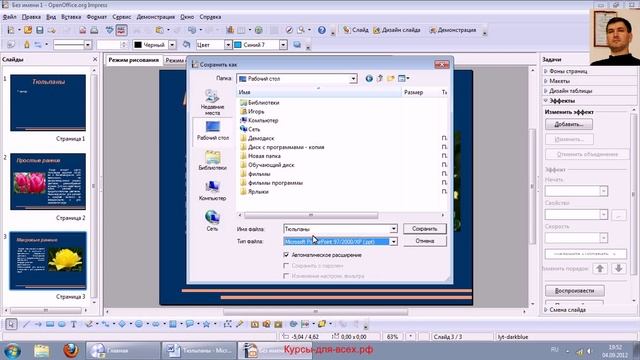Create a new folder in save dialog

tap(391, 78)
